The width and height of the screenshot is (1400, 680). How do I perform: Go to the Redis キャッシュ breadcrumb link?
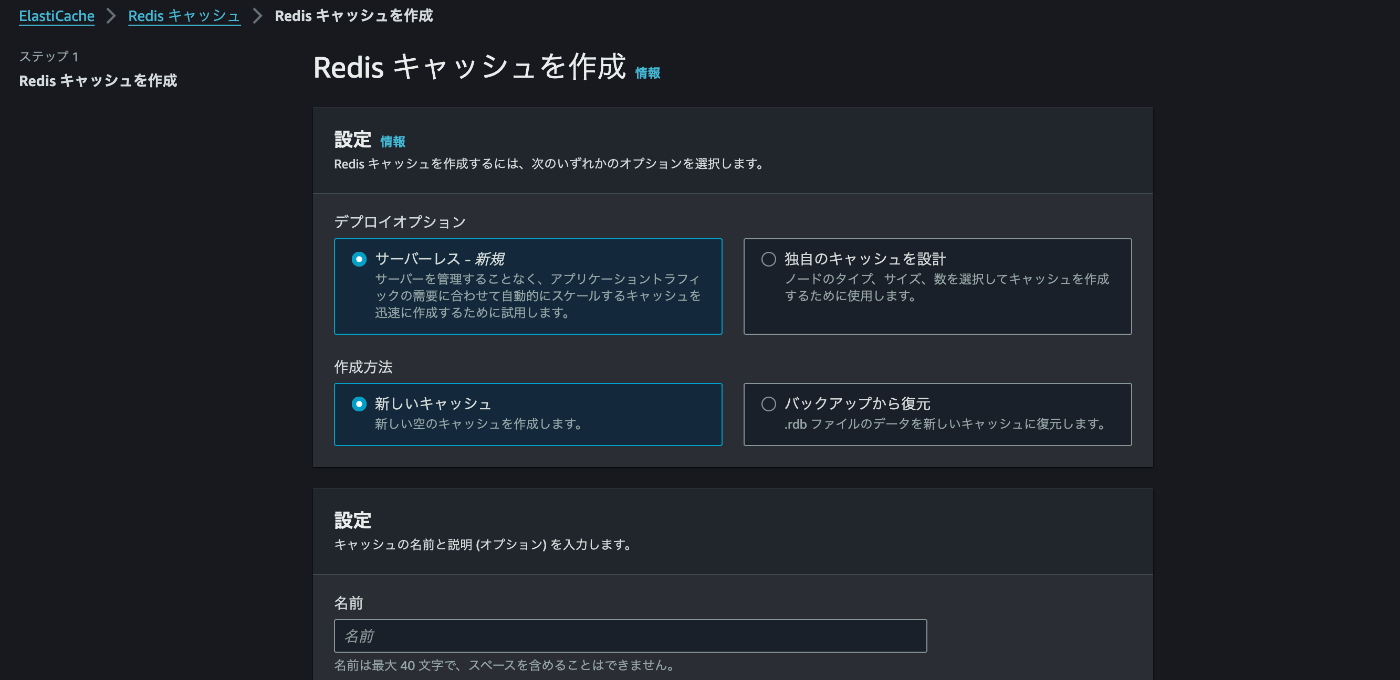tap(184, 16)
